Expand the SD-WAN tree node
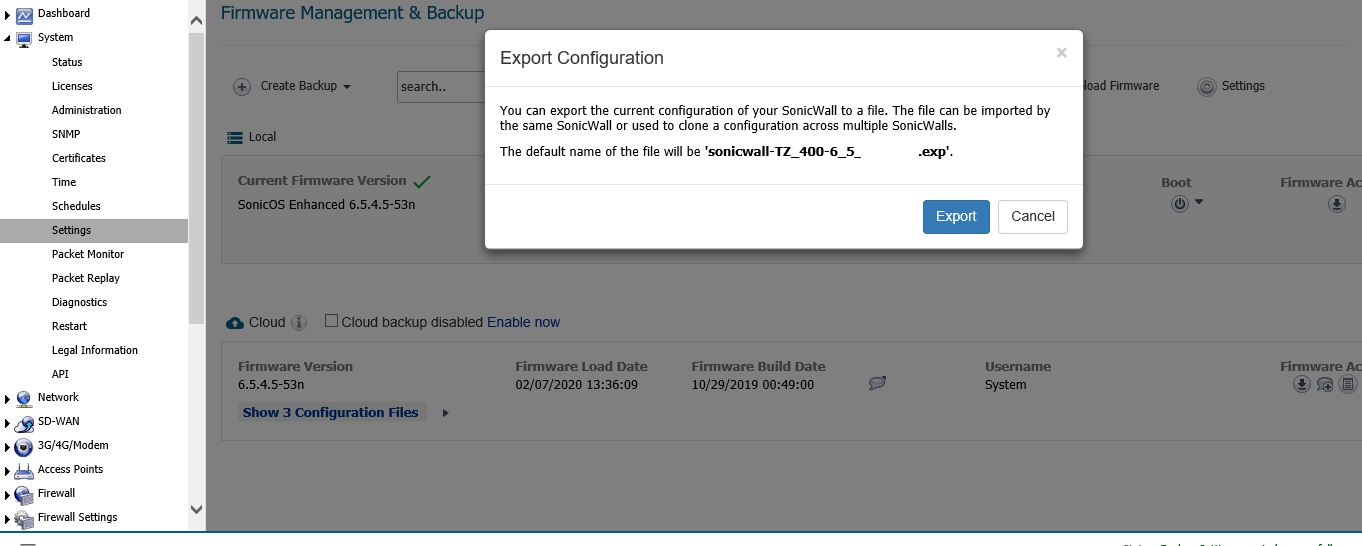The image size is (1362, 546). (8, 423)
